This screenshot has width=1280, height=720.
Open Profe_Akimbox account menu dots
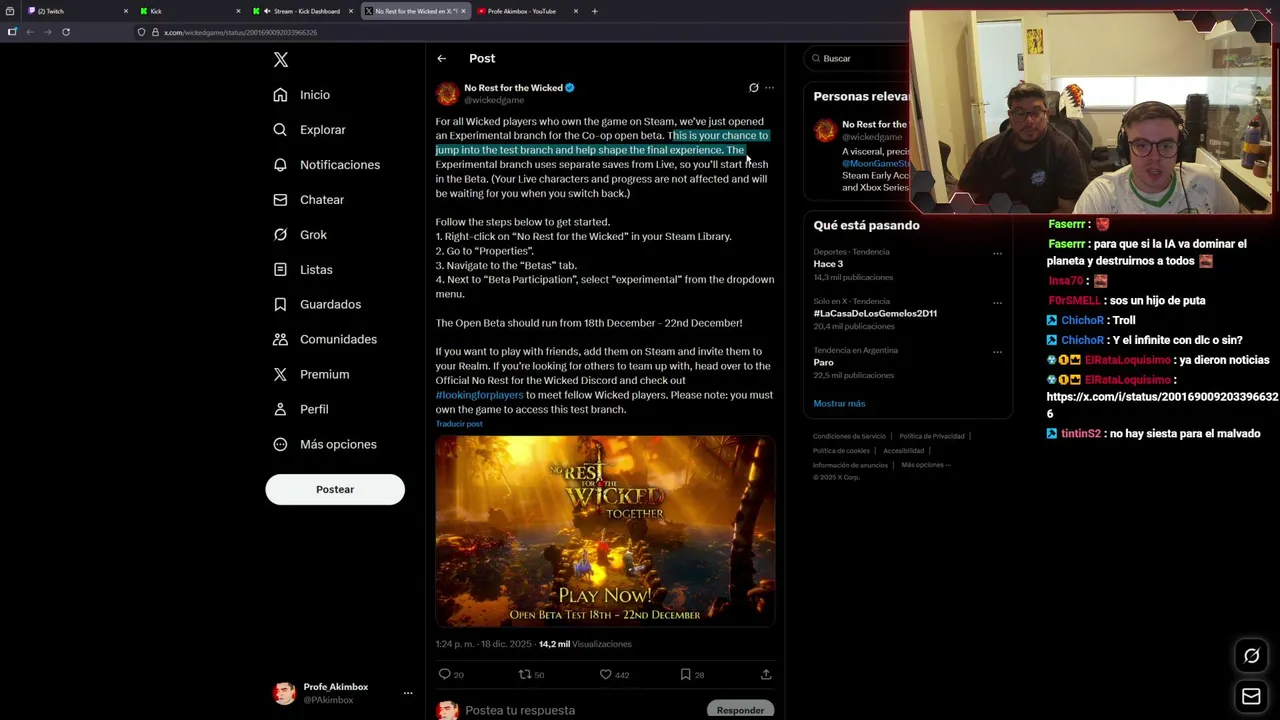(x=408, y=693)
